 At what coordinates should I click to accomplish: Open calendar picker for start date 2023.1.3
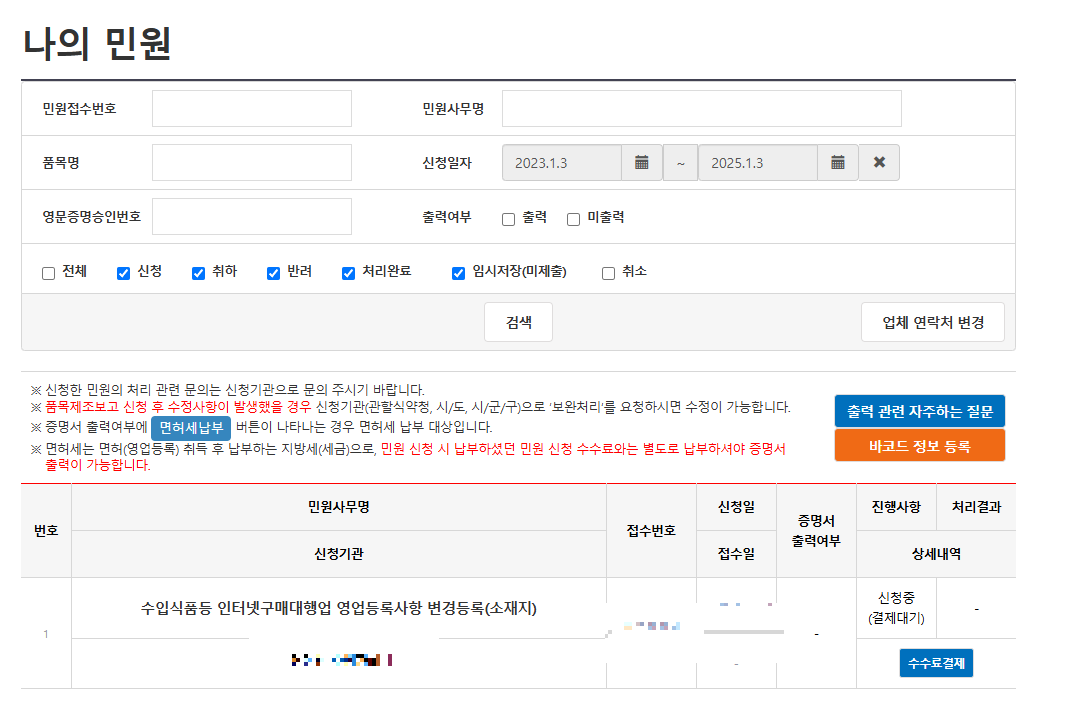click(642, 163)
